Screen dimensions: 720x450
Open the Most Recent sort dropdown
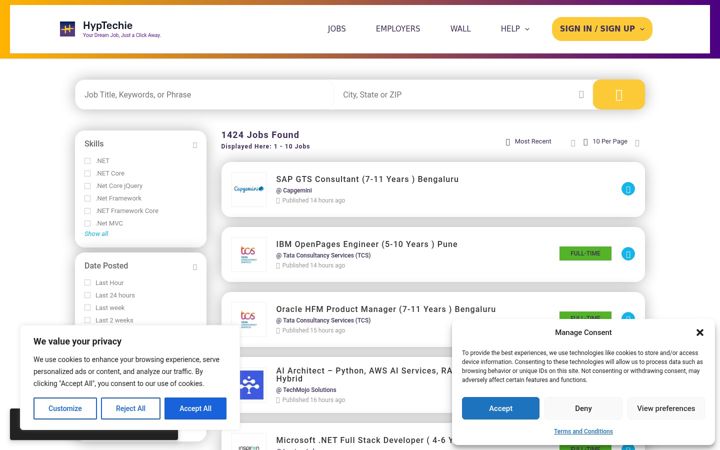pos(540,142)
